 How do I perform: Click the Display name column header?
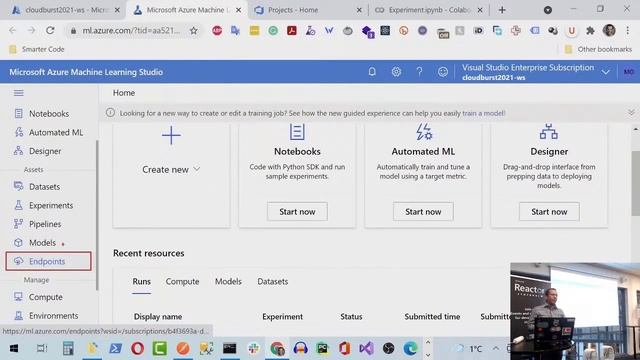click(158, 316)
